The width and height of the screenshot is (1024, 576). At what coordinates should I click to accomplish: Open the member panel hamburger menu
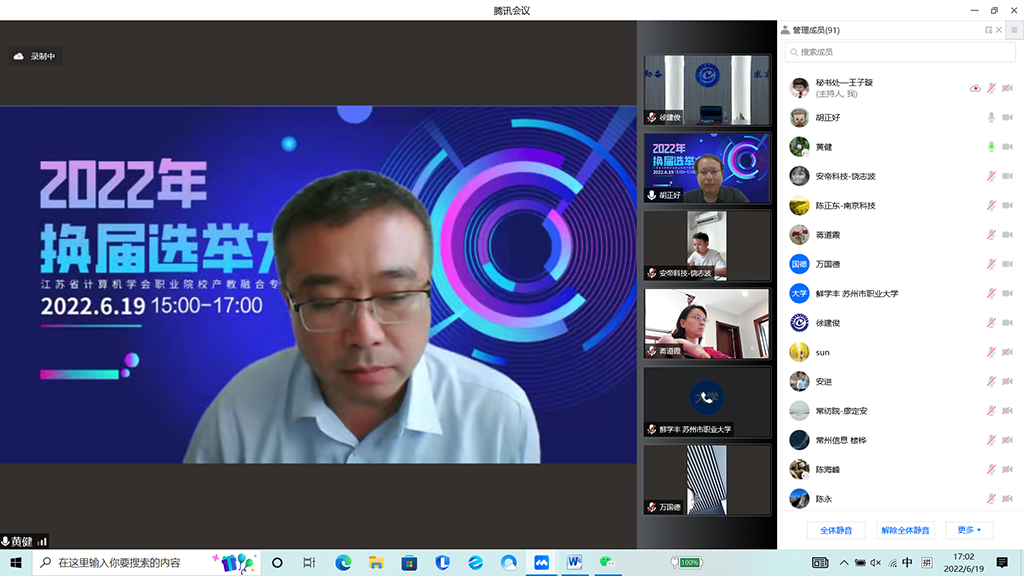1013,30
